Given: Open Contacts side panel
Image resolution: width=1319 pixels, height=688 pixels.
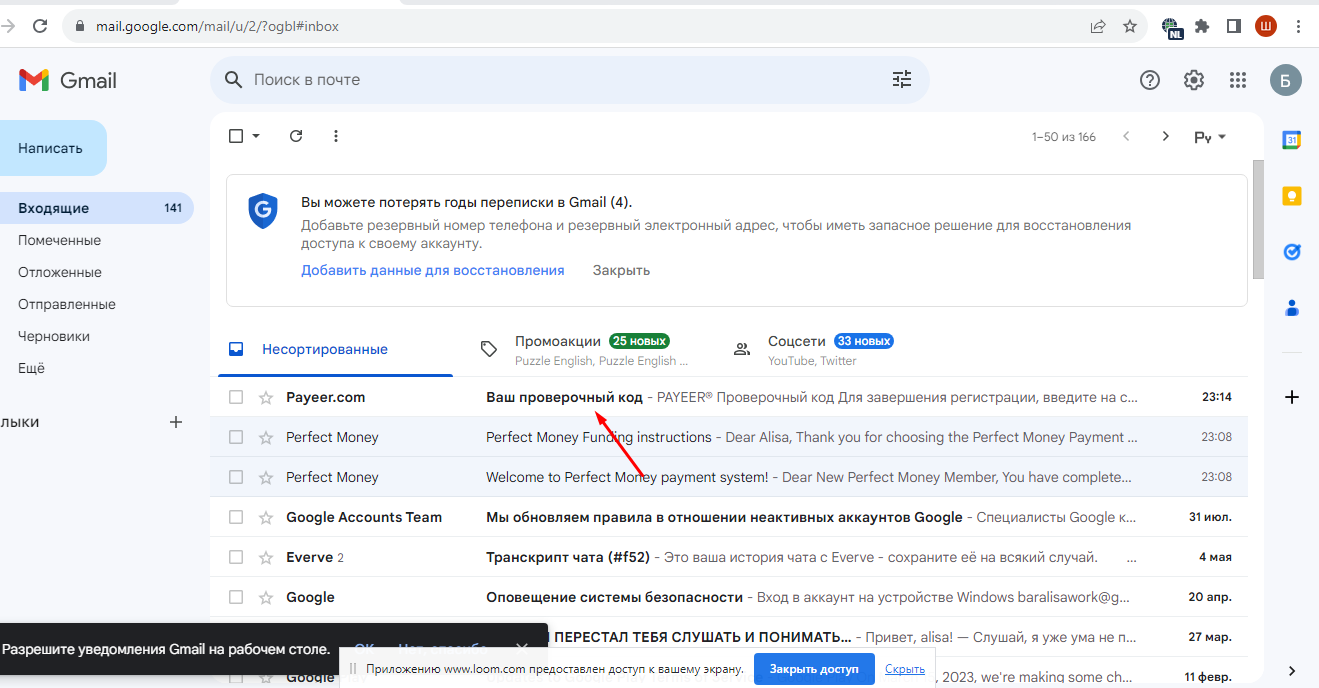Looking at the screenshot, I should click(x=1291, y=308).
